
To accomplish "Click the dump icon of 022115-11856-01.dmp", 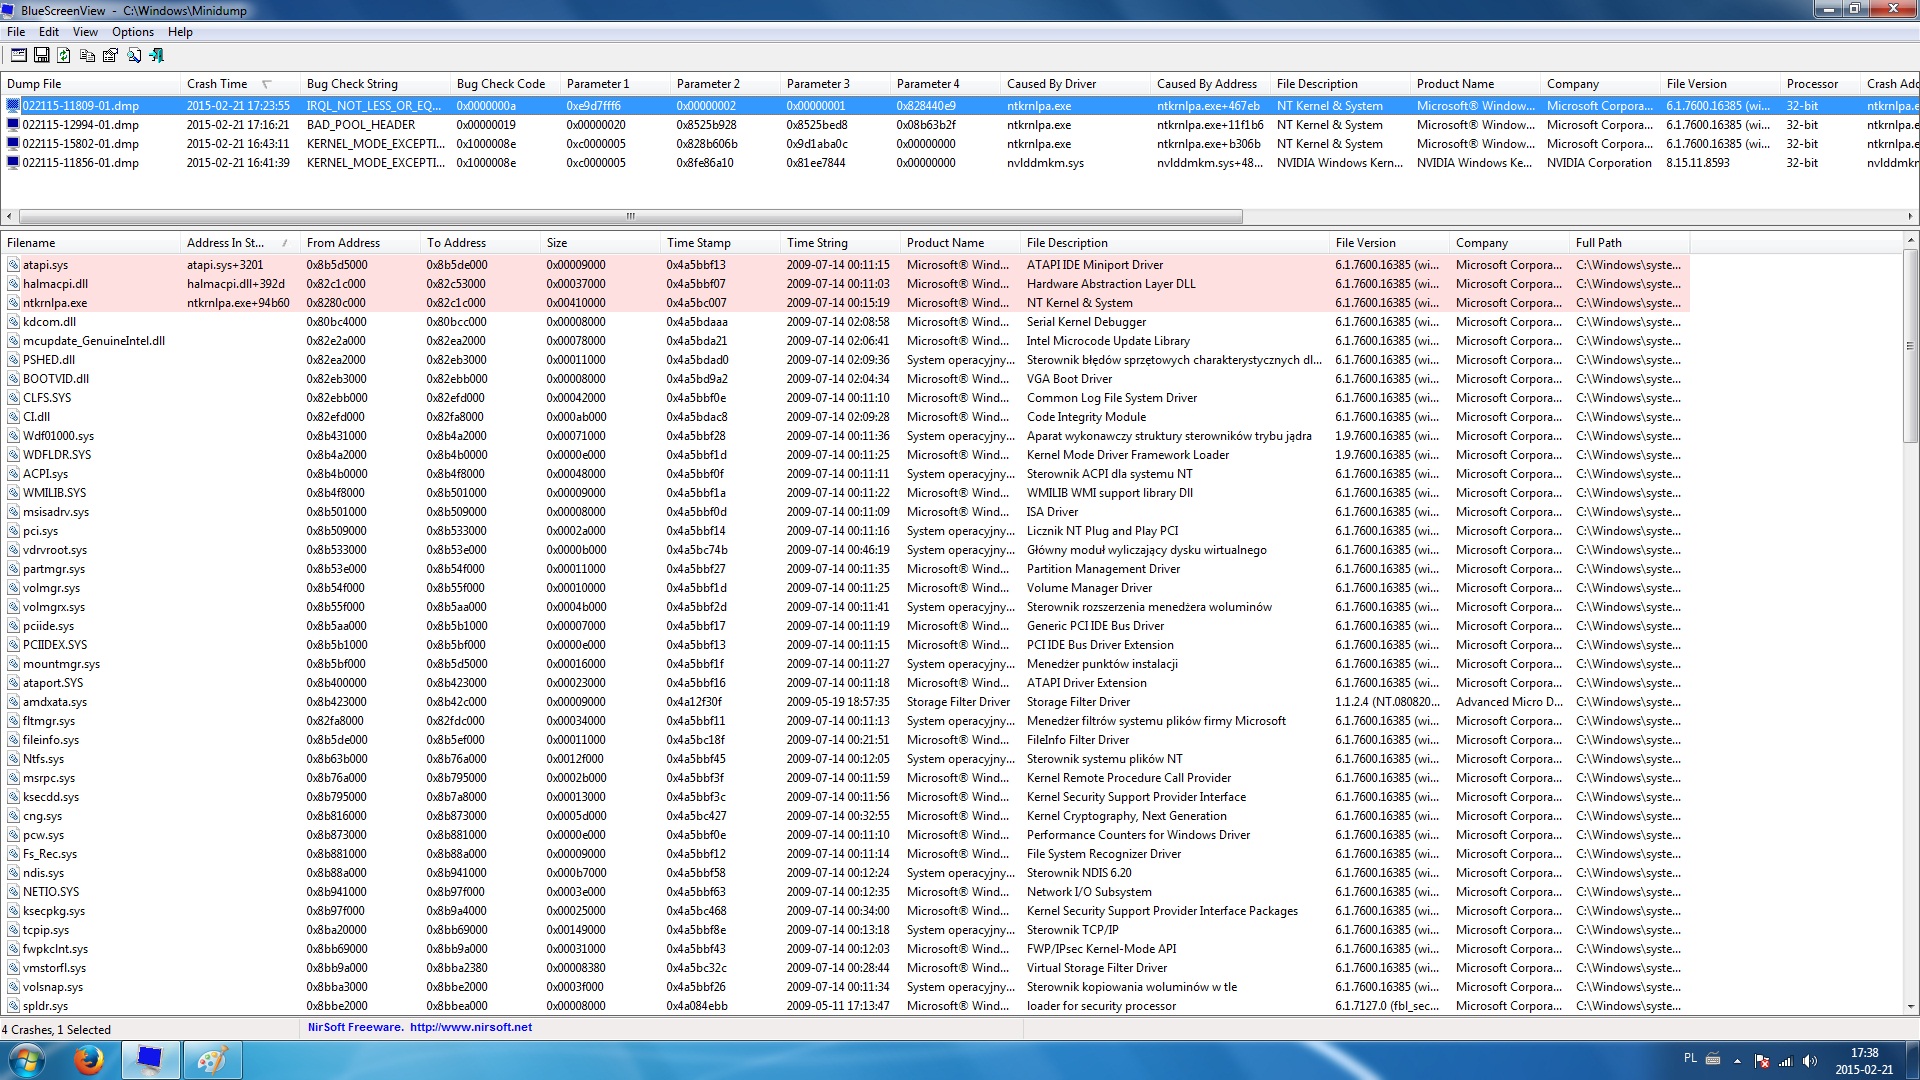I will 13,163.
